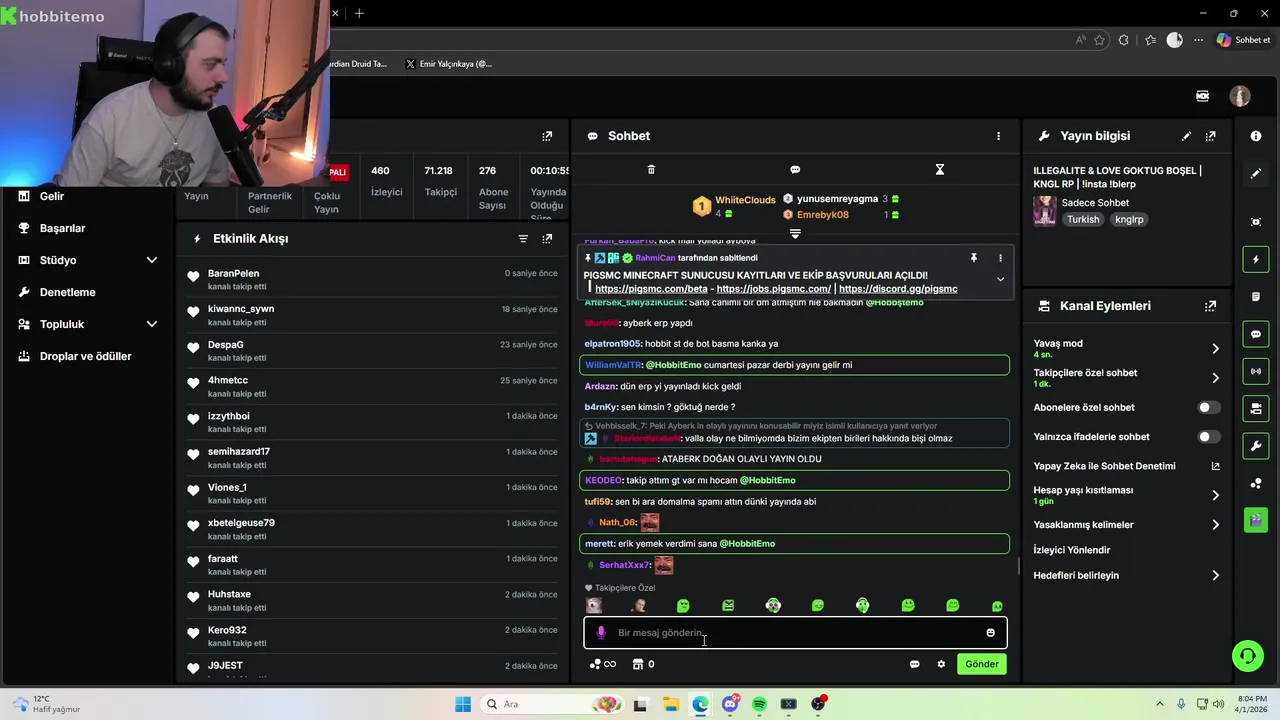Click the info icon in right sidebar

click(1256, 136)
